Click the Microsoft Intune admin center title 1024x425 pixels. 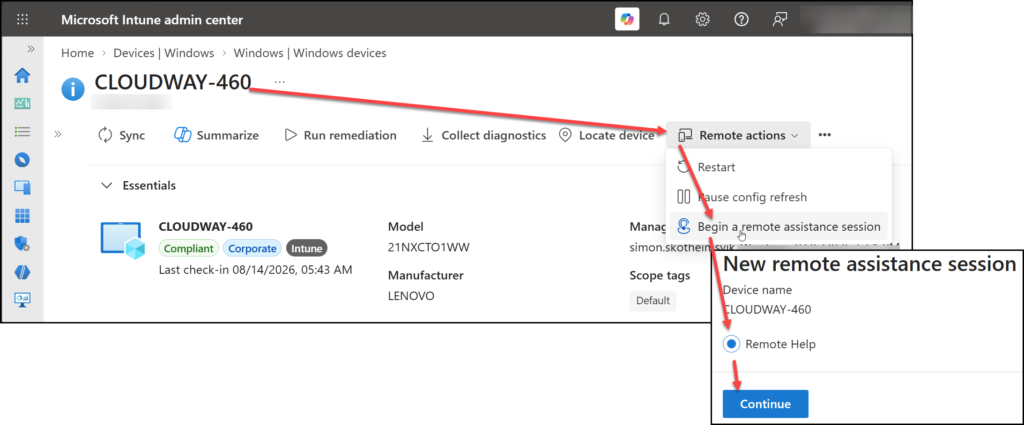(x=152, y=20)
